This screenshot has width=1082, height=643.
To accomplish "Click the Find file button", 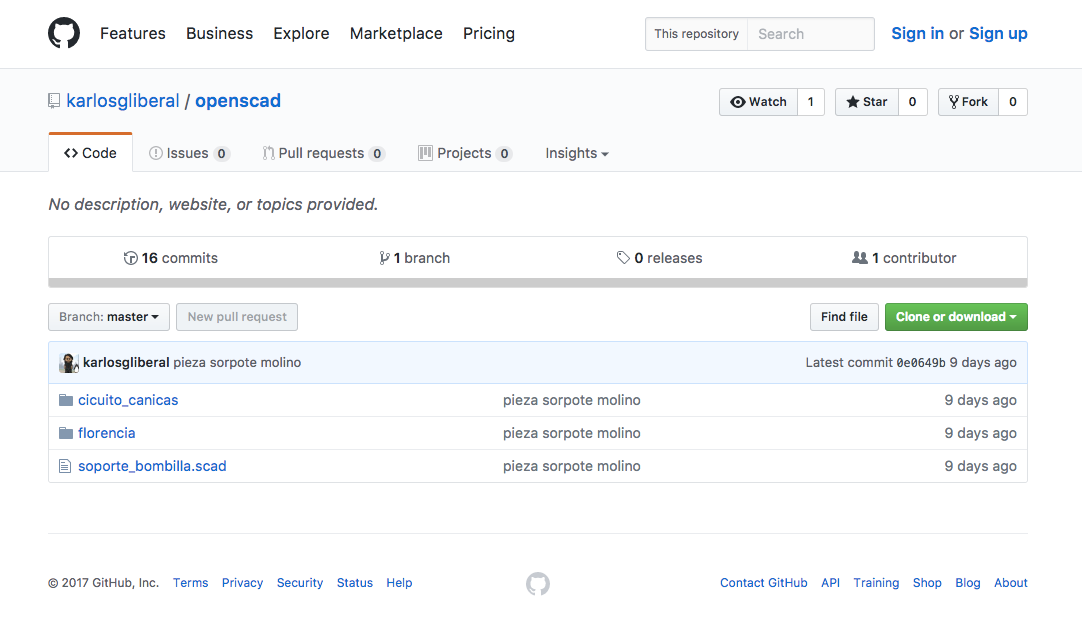I will pyautogui.click(x=844, y=317).
